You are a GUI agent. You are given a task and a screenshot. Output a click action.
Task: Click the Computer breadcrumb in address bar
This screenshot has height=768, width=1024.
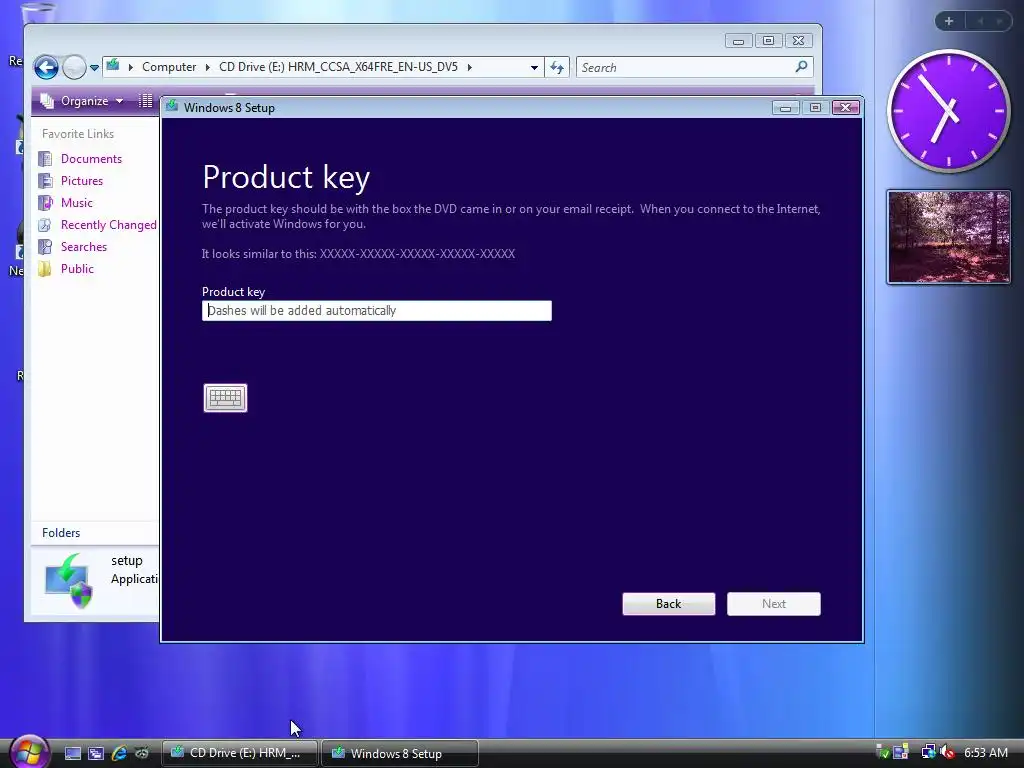(x=168, y=67)
